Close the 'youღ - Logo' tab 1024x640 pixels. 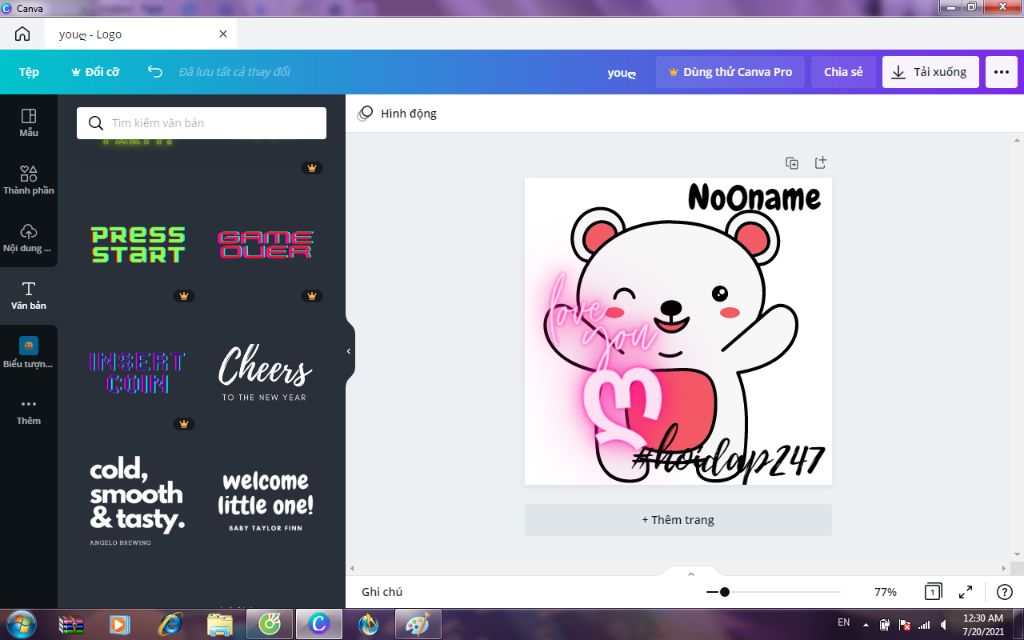(223, 34)
